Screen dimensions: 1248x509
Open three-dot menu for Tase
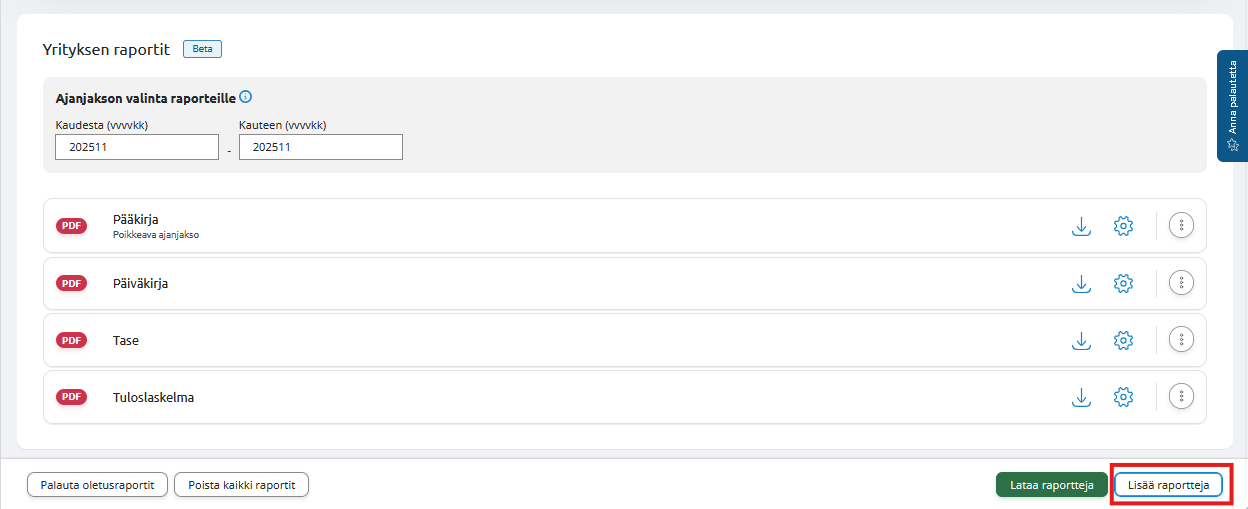[x=1182, y=341]
